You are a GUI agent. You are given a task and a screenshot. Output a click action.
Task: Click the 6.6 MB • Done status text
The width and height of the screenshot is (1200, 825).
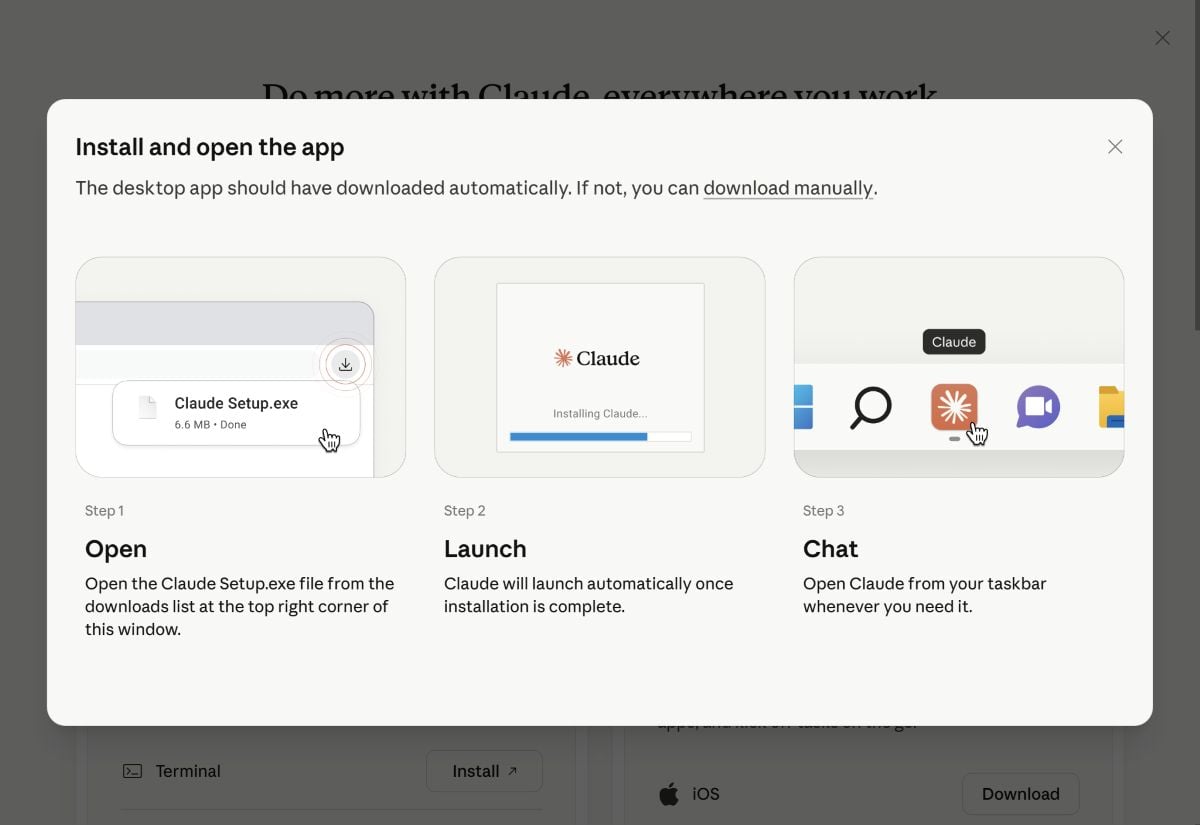point(210,425)
